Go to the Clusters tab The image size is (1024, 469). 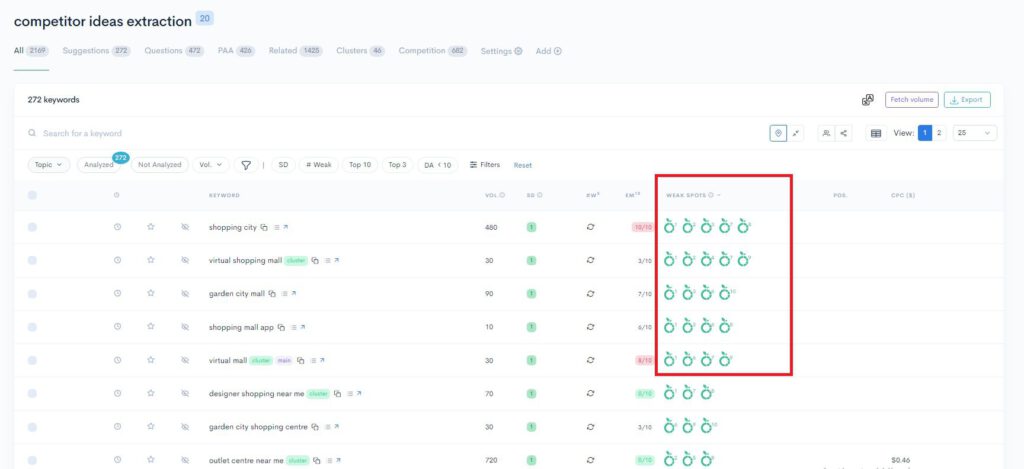[x=360, y=51]
